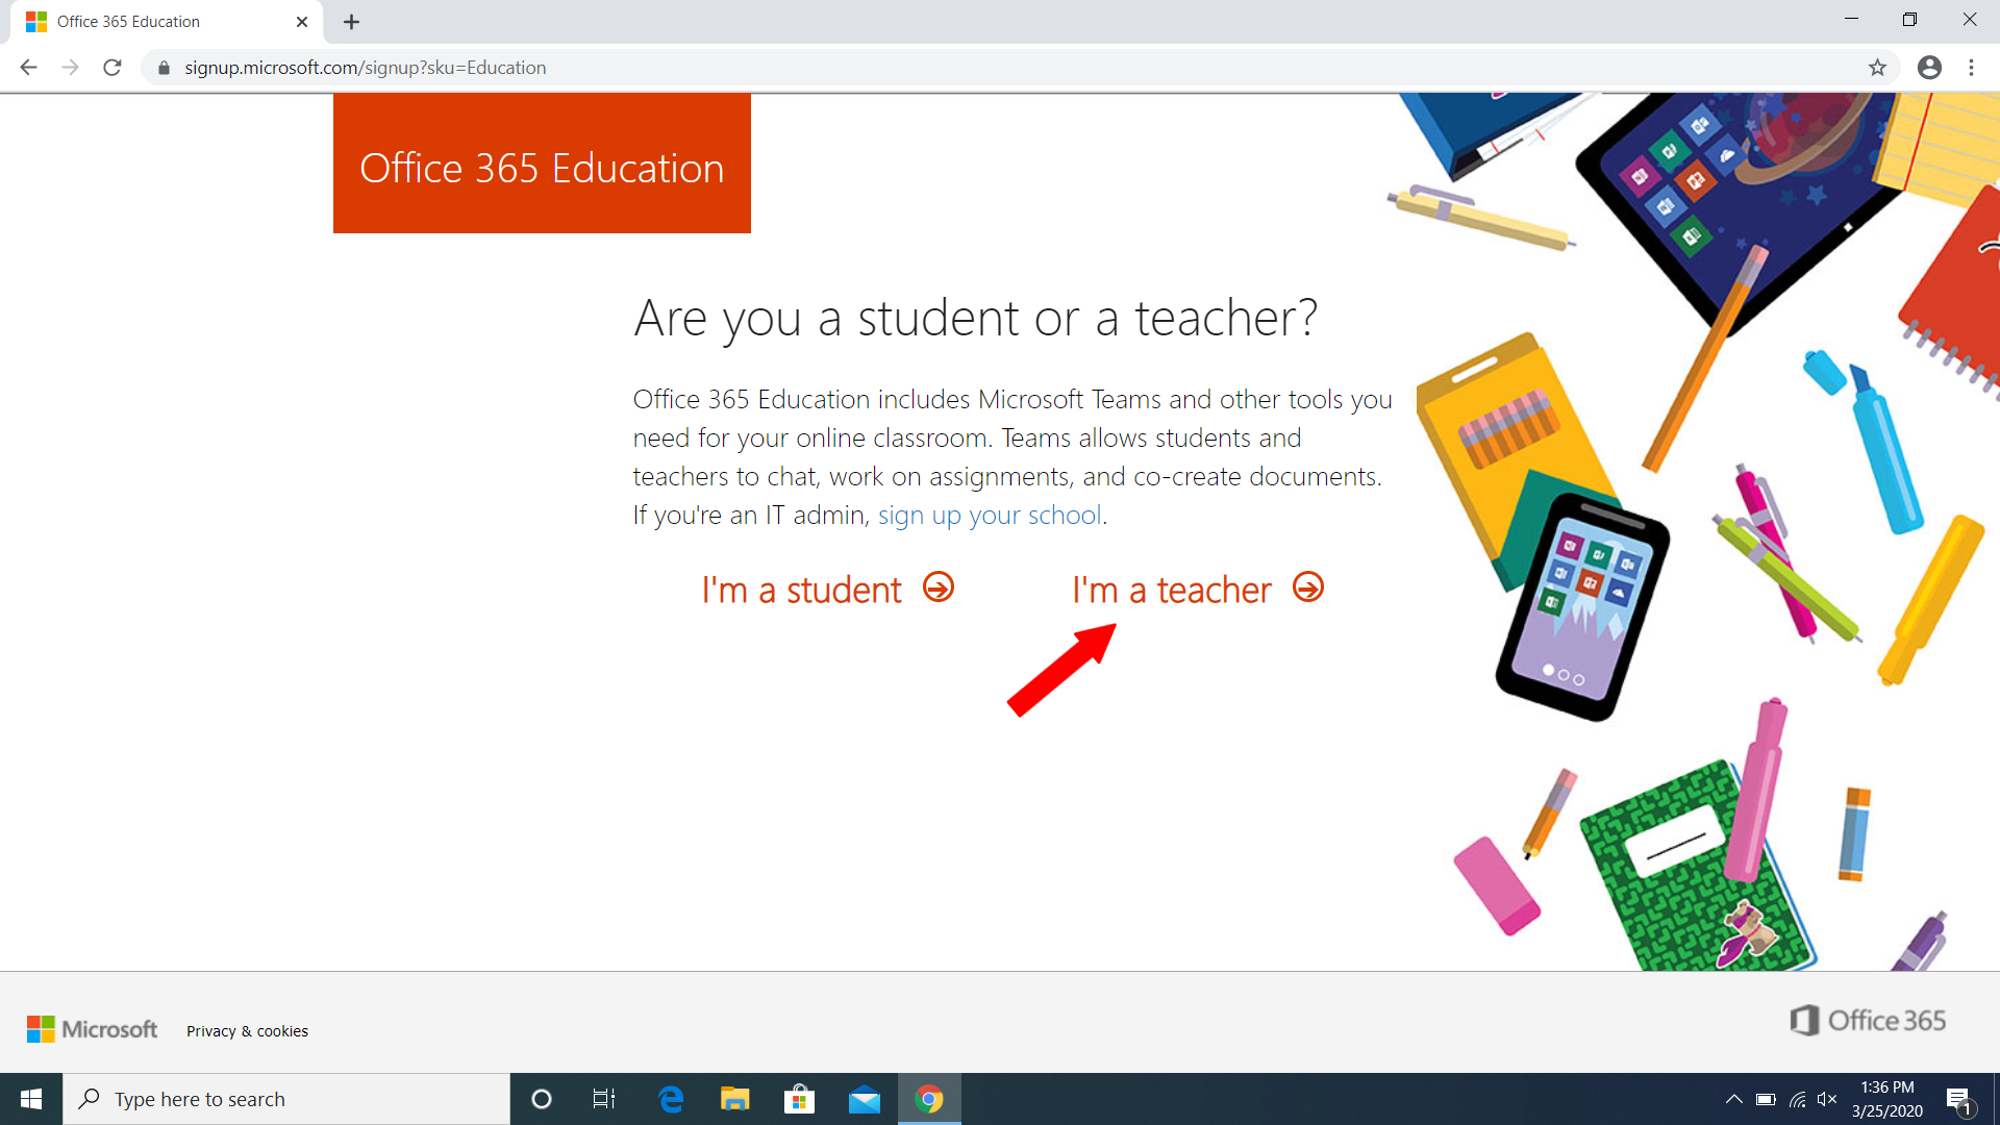Click "sign up your school" link

point(989,515)
